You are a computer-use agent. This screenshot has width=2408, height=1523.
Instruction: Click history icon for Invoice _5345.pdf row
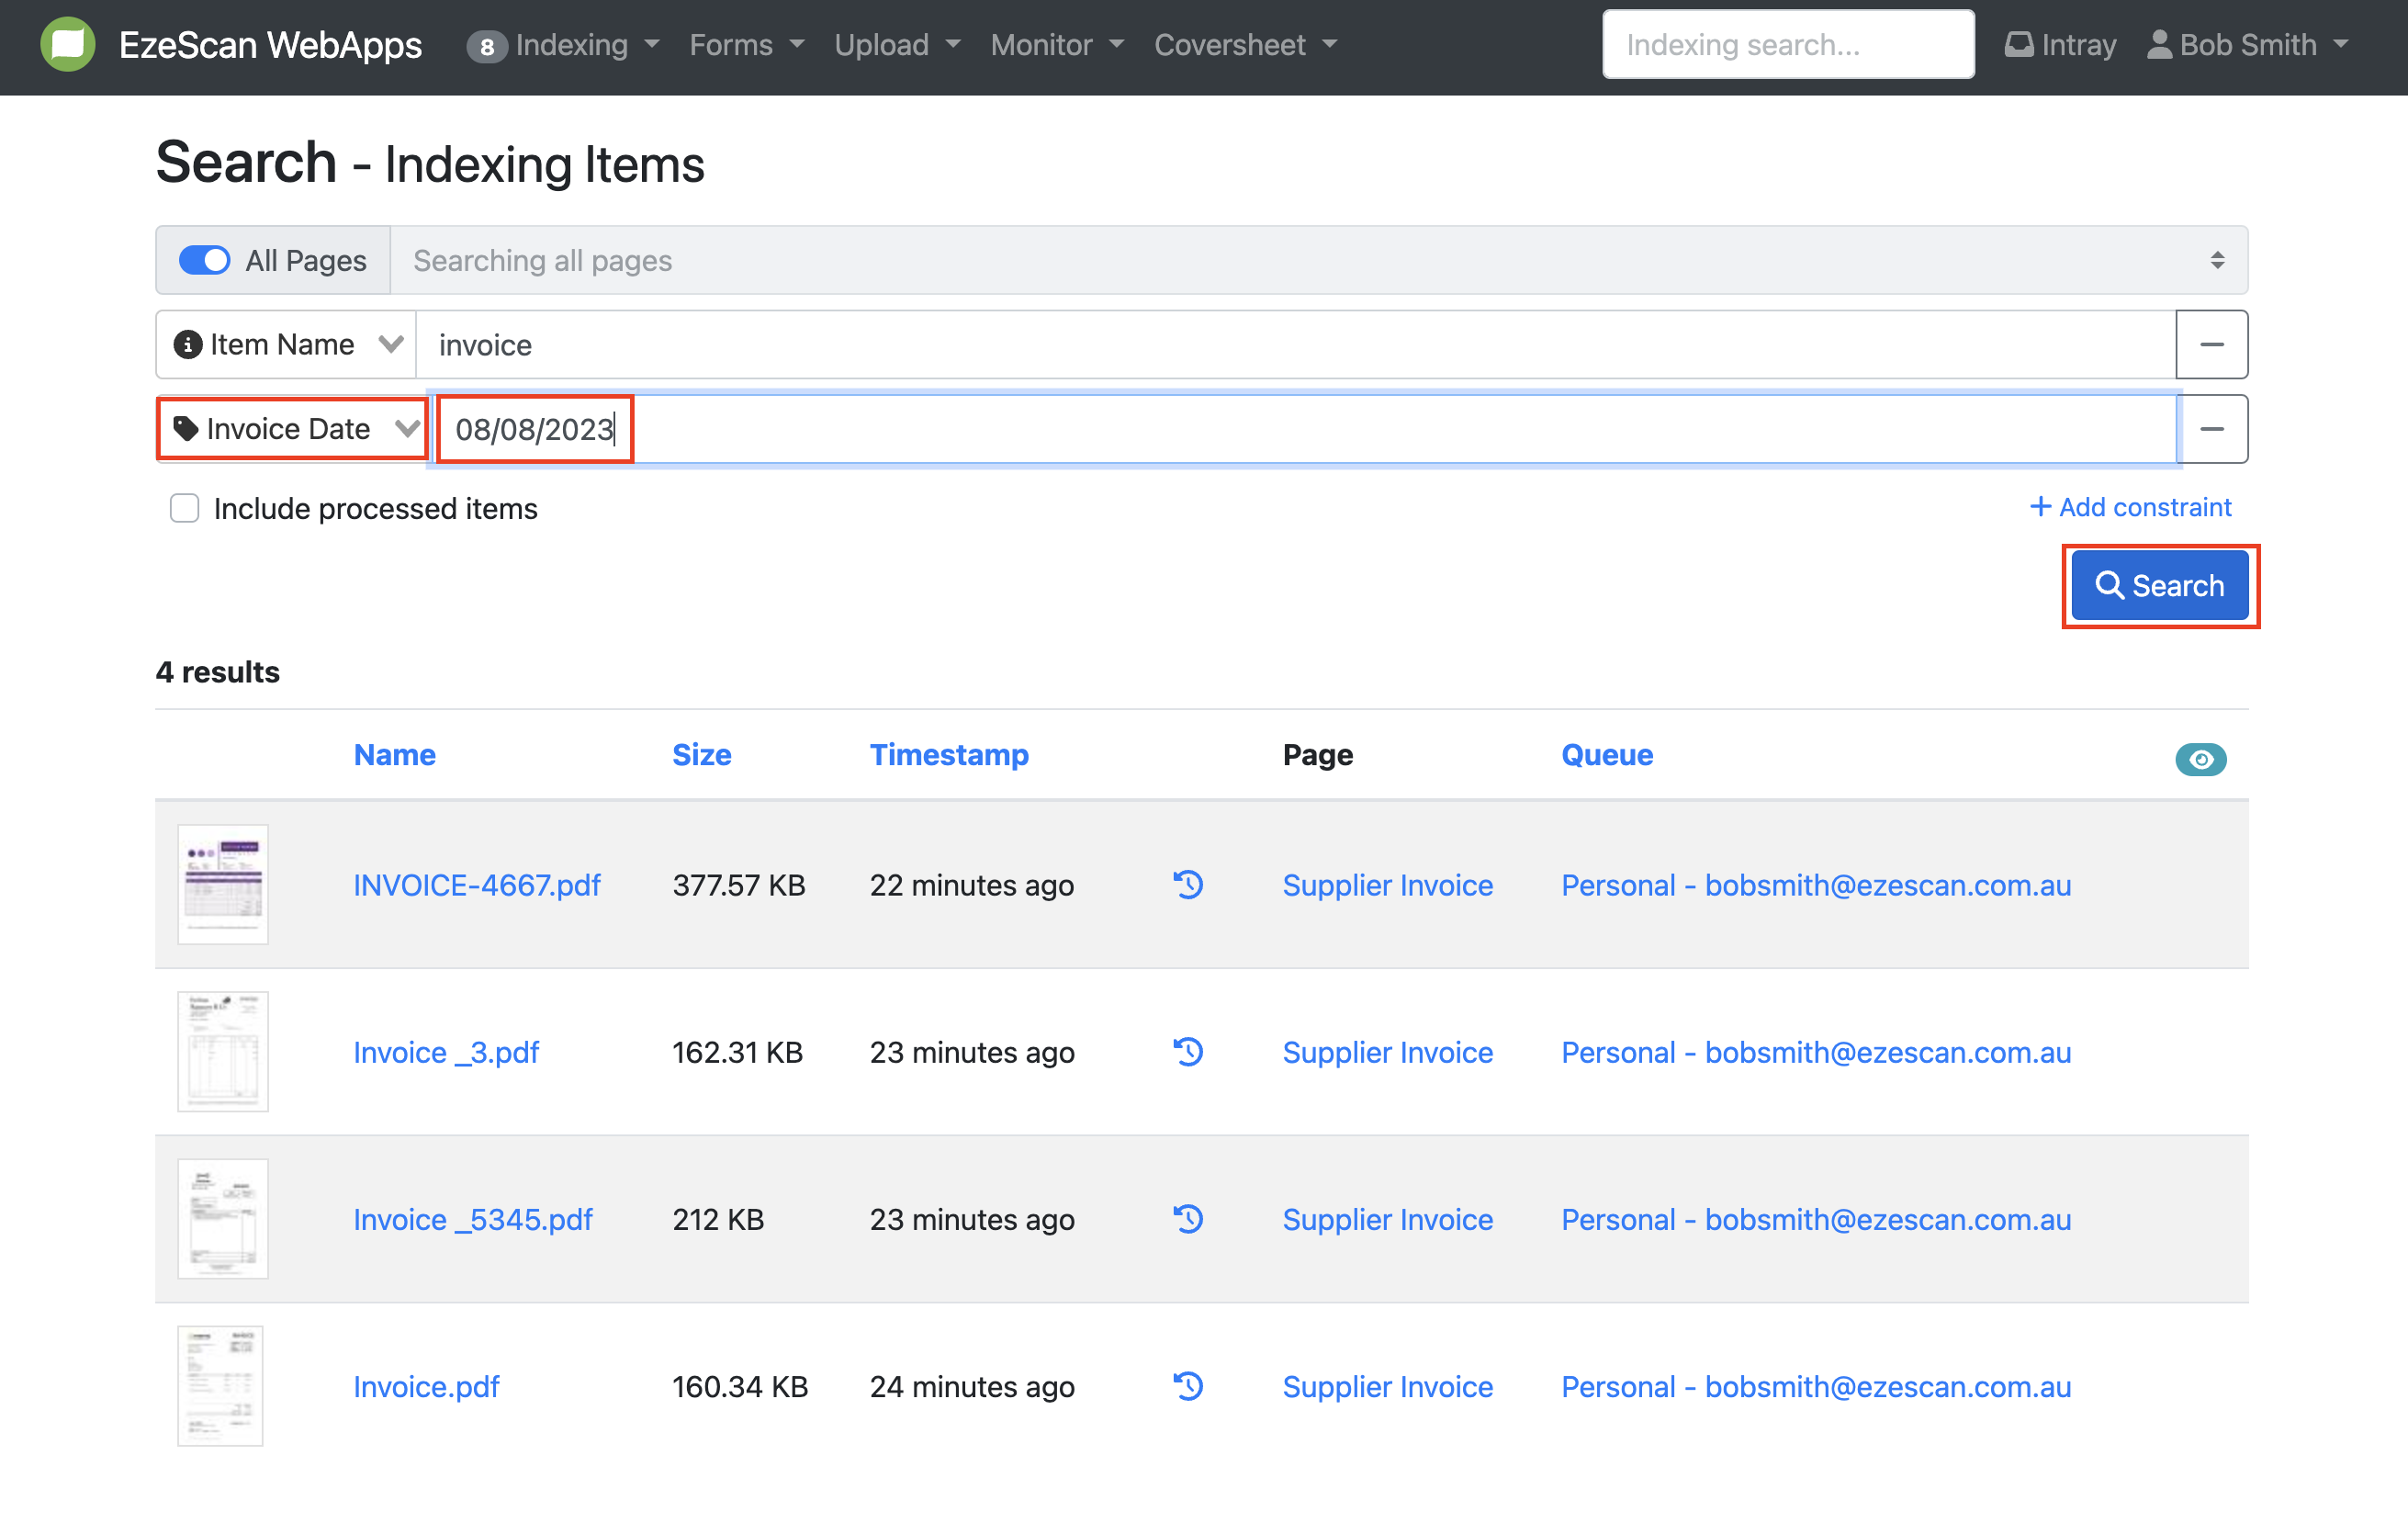1188,1219
